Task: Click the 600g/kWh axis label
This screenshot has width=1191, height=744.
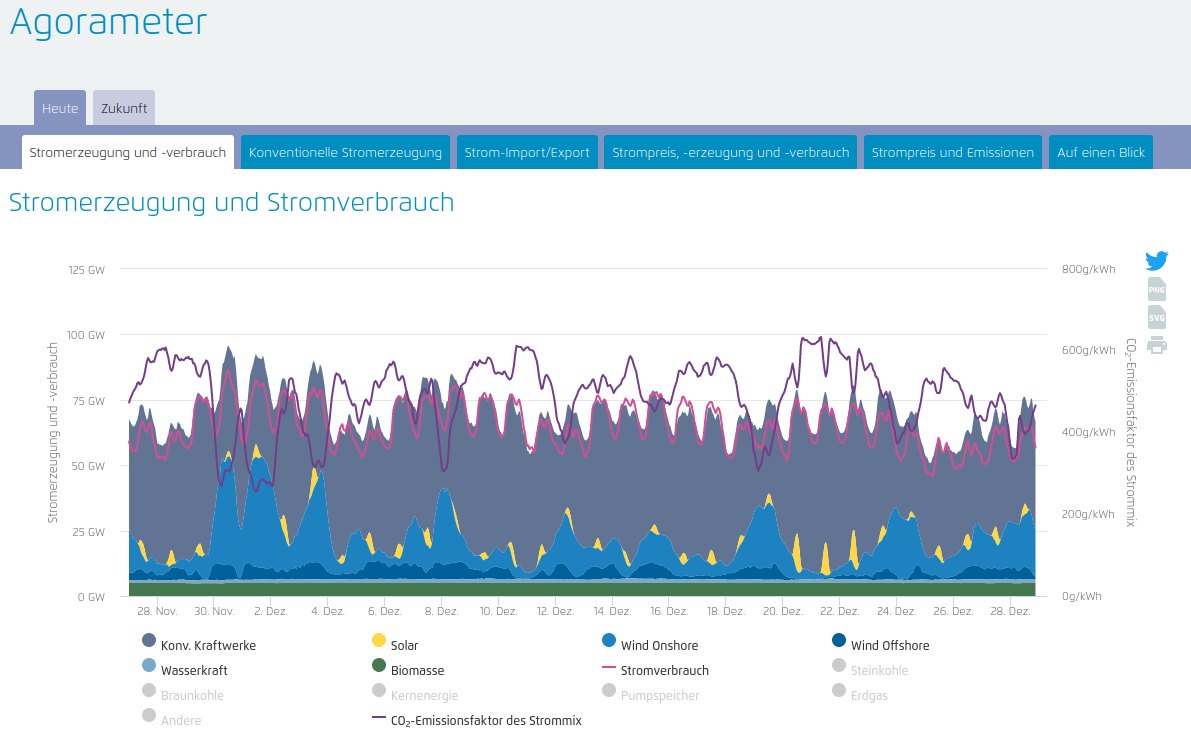Action: click(1088, 350)
